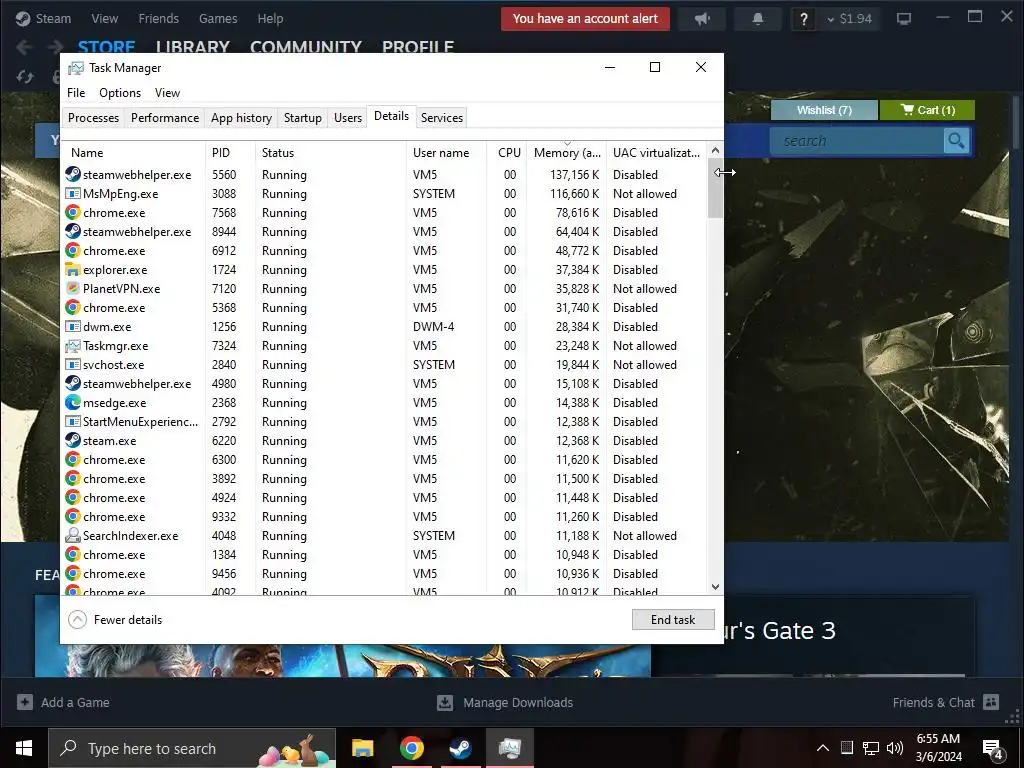Open Manage Downloads in Steam
1024x768 pixels.
coord(505,702)
